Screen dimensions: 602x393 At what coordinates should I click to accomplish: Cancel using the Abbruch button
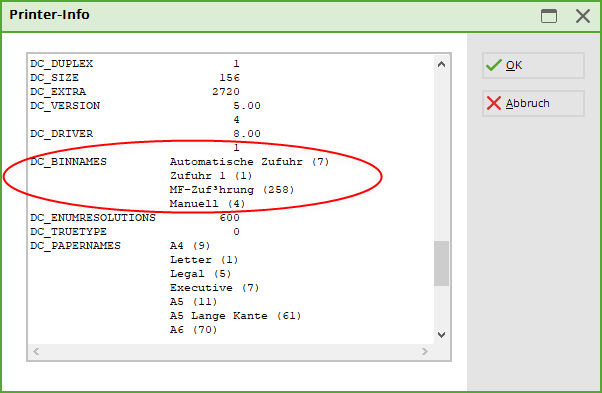533,103
